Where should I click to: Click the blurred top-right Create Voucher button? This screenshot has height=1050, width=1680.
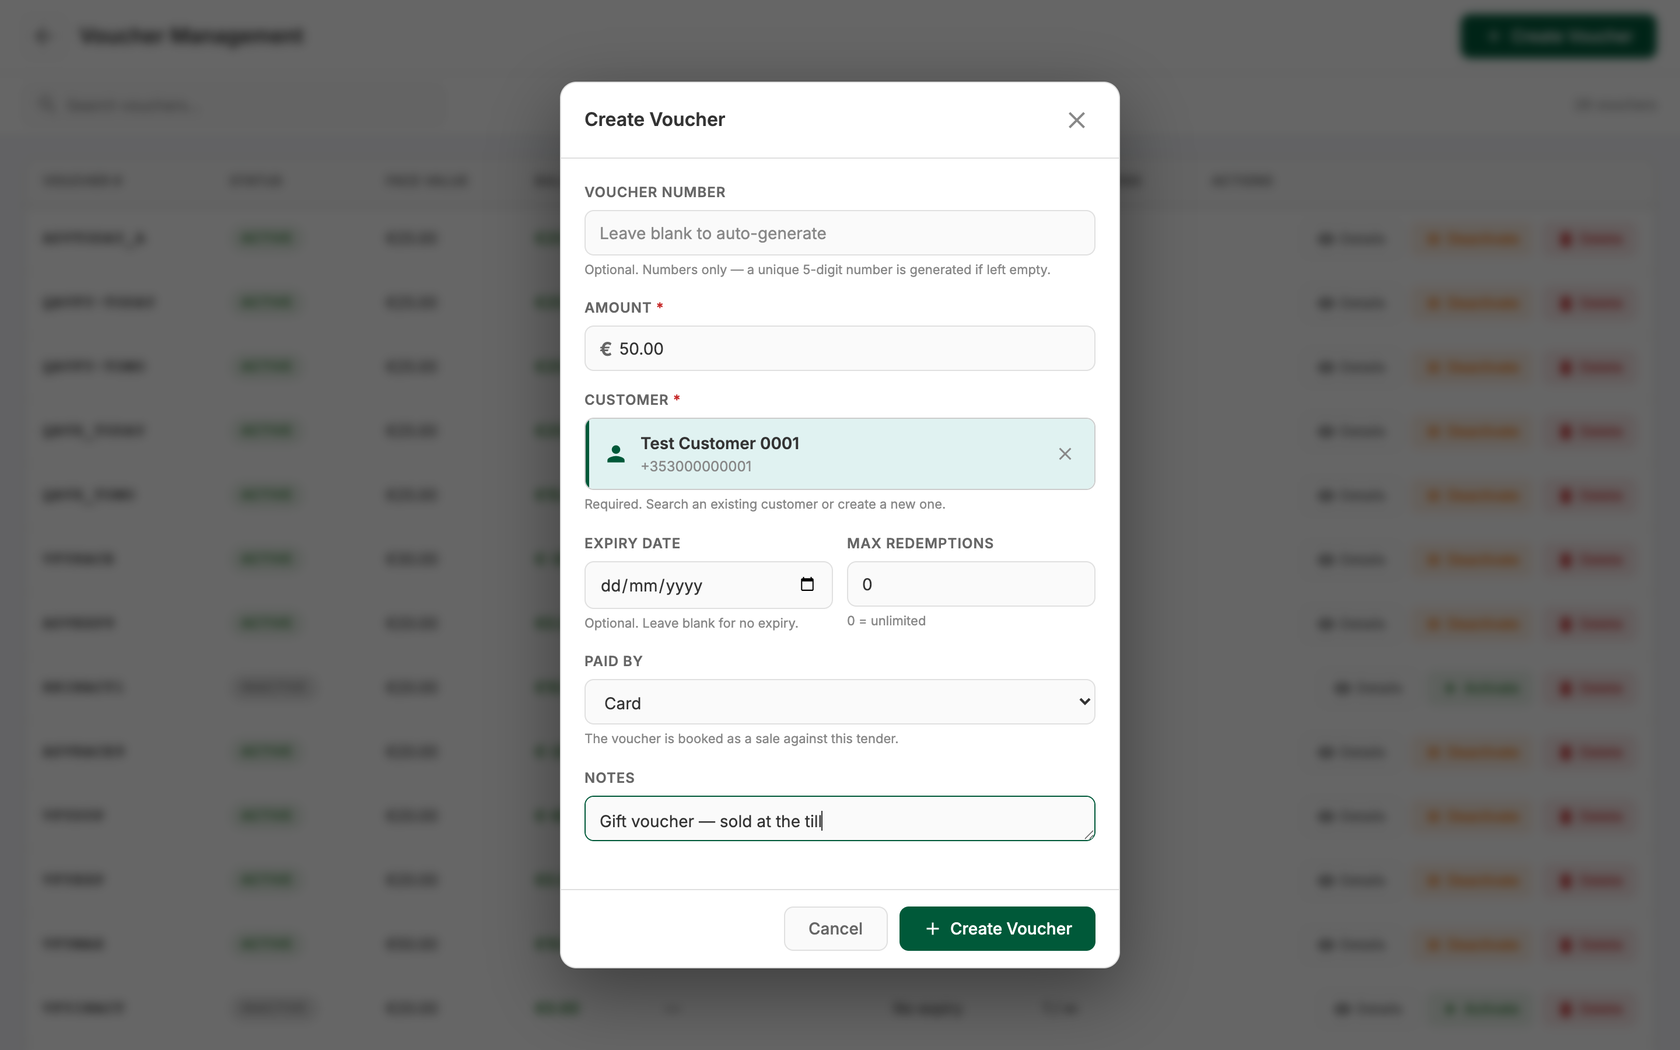pyautogui.click(x=1558, y=37)
